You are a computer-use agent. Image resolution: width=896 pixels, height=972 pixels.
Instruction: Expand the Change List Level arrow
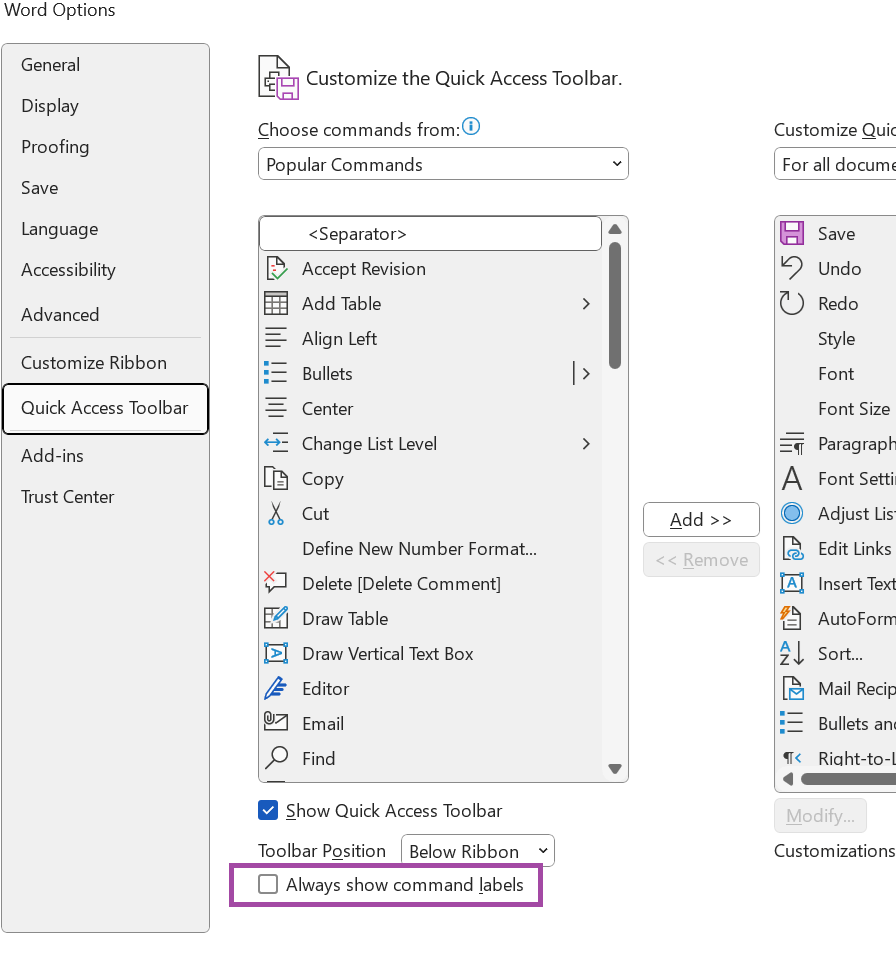(586, 444)
